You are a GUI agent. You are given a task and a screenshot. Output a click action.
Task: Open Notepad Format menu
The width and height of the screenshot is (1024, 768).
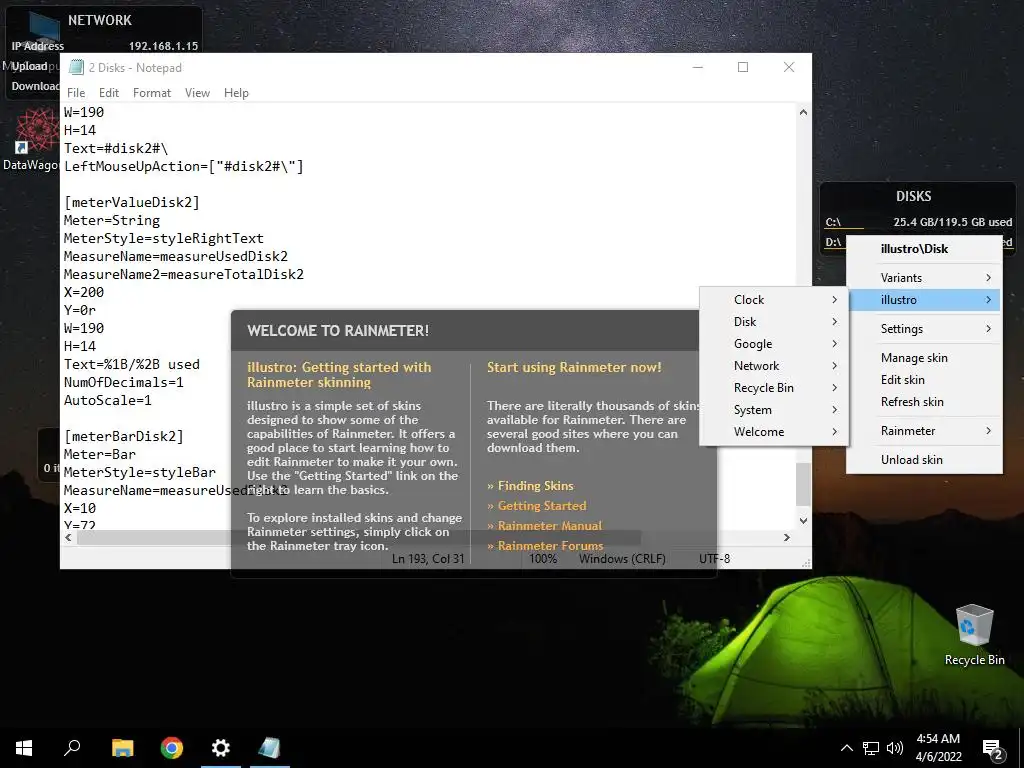point(152,93)
